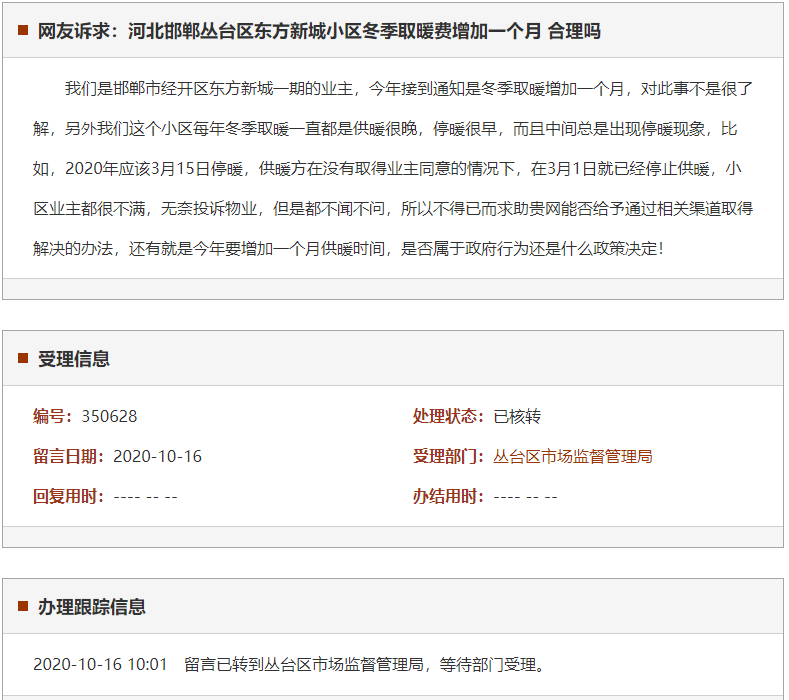Click the red square icon beside 办理跟踪信息
Screen dimensions: 789x700
click(x=23, y=607)
